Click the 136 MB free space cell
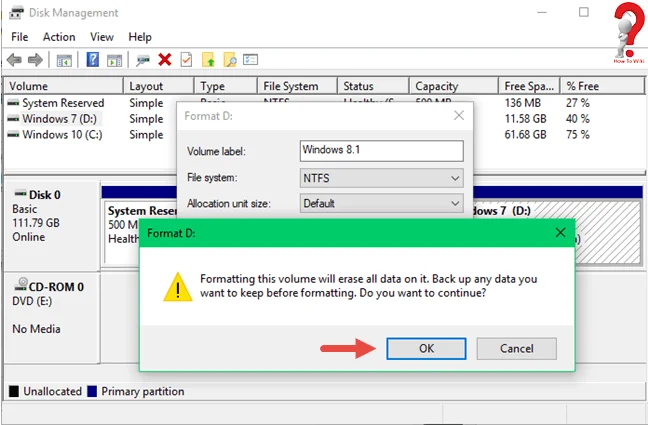 coord(522,103)
